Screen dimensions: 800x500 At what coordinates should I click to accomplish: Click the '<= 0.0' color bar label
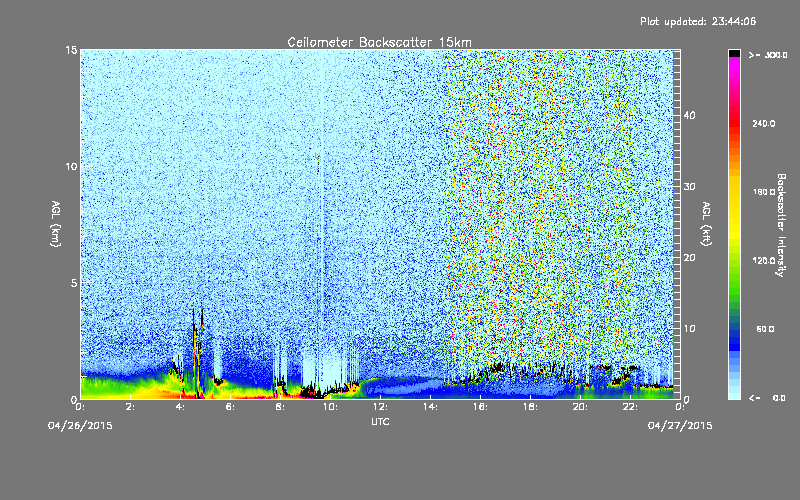[x=767, y=398]
